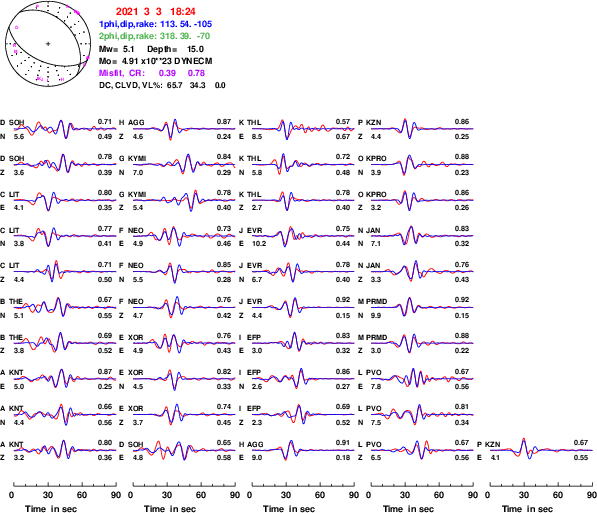The width and height of the screenshot is (597, 513).
Task: Click the DC, CLVD, VL% percentages line
Action: (x=162, y=85)
